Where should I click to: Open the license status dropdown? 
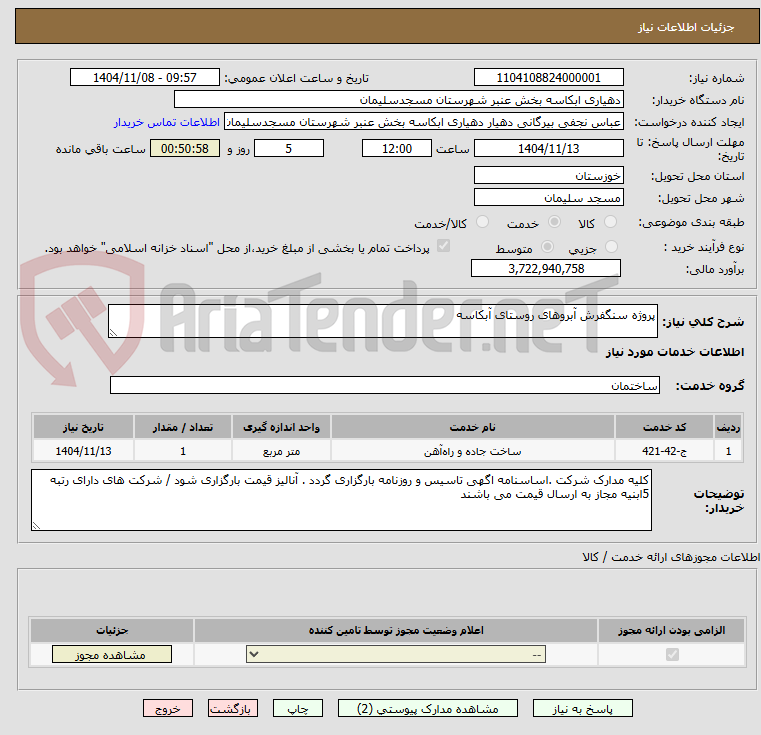pos(396,654)
